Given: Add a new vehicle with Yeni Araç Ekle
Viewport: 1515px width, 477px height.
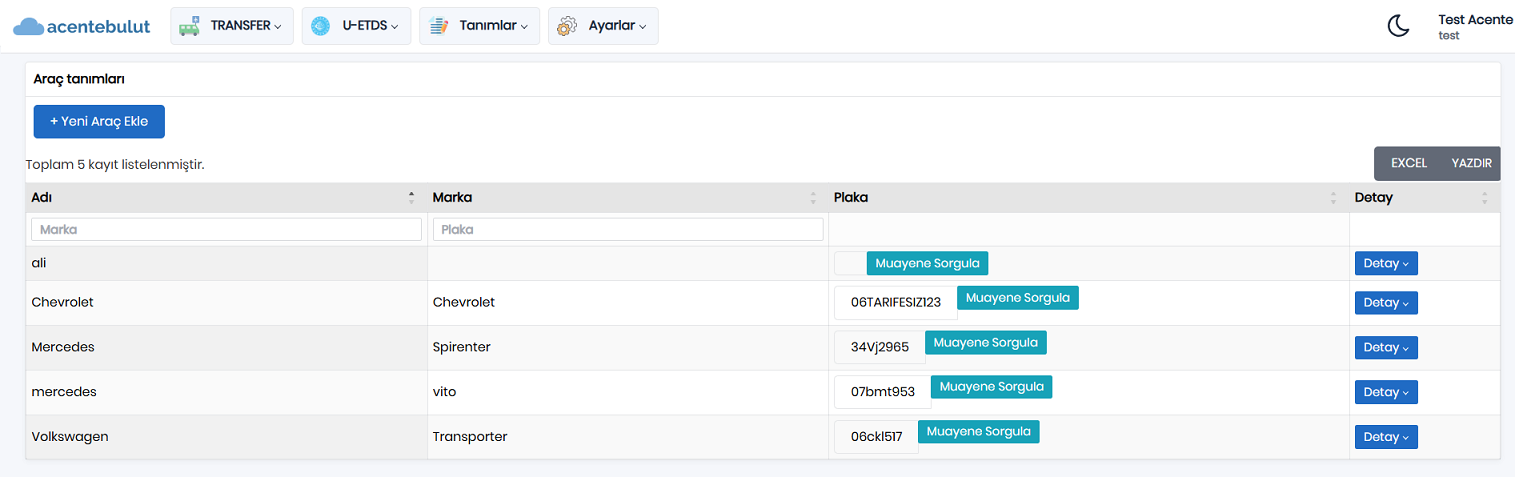Looking at the screenshot, I should pyautogui.click(x=99, y=121).
